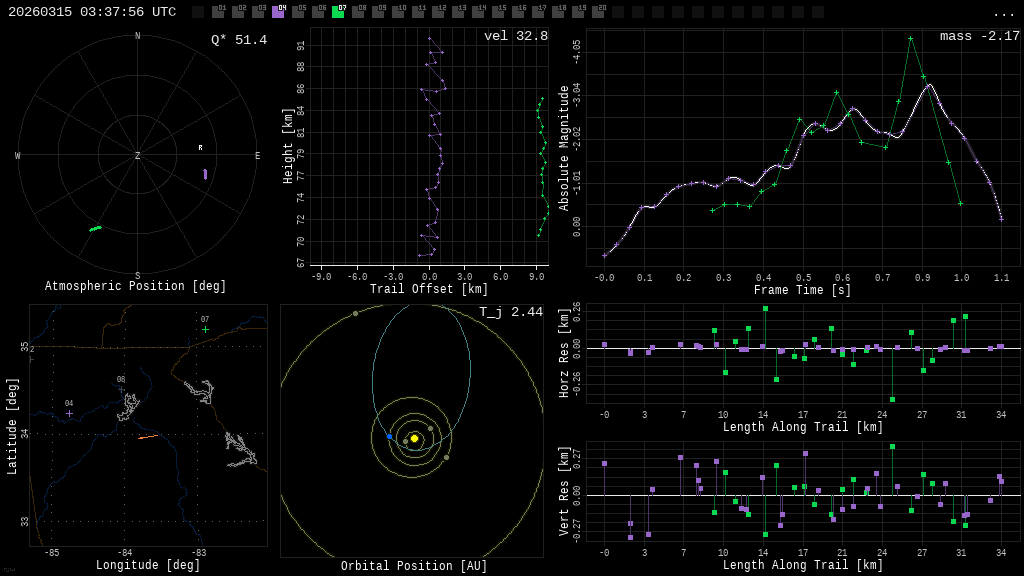The width and height of the screenshot is (1024, 576).
Task: Click the vel 32.8 label
Action: point(515,36)
